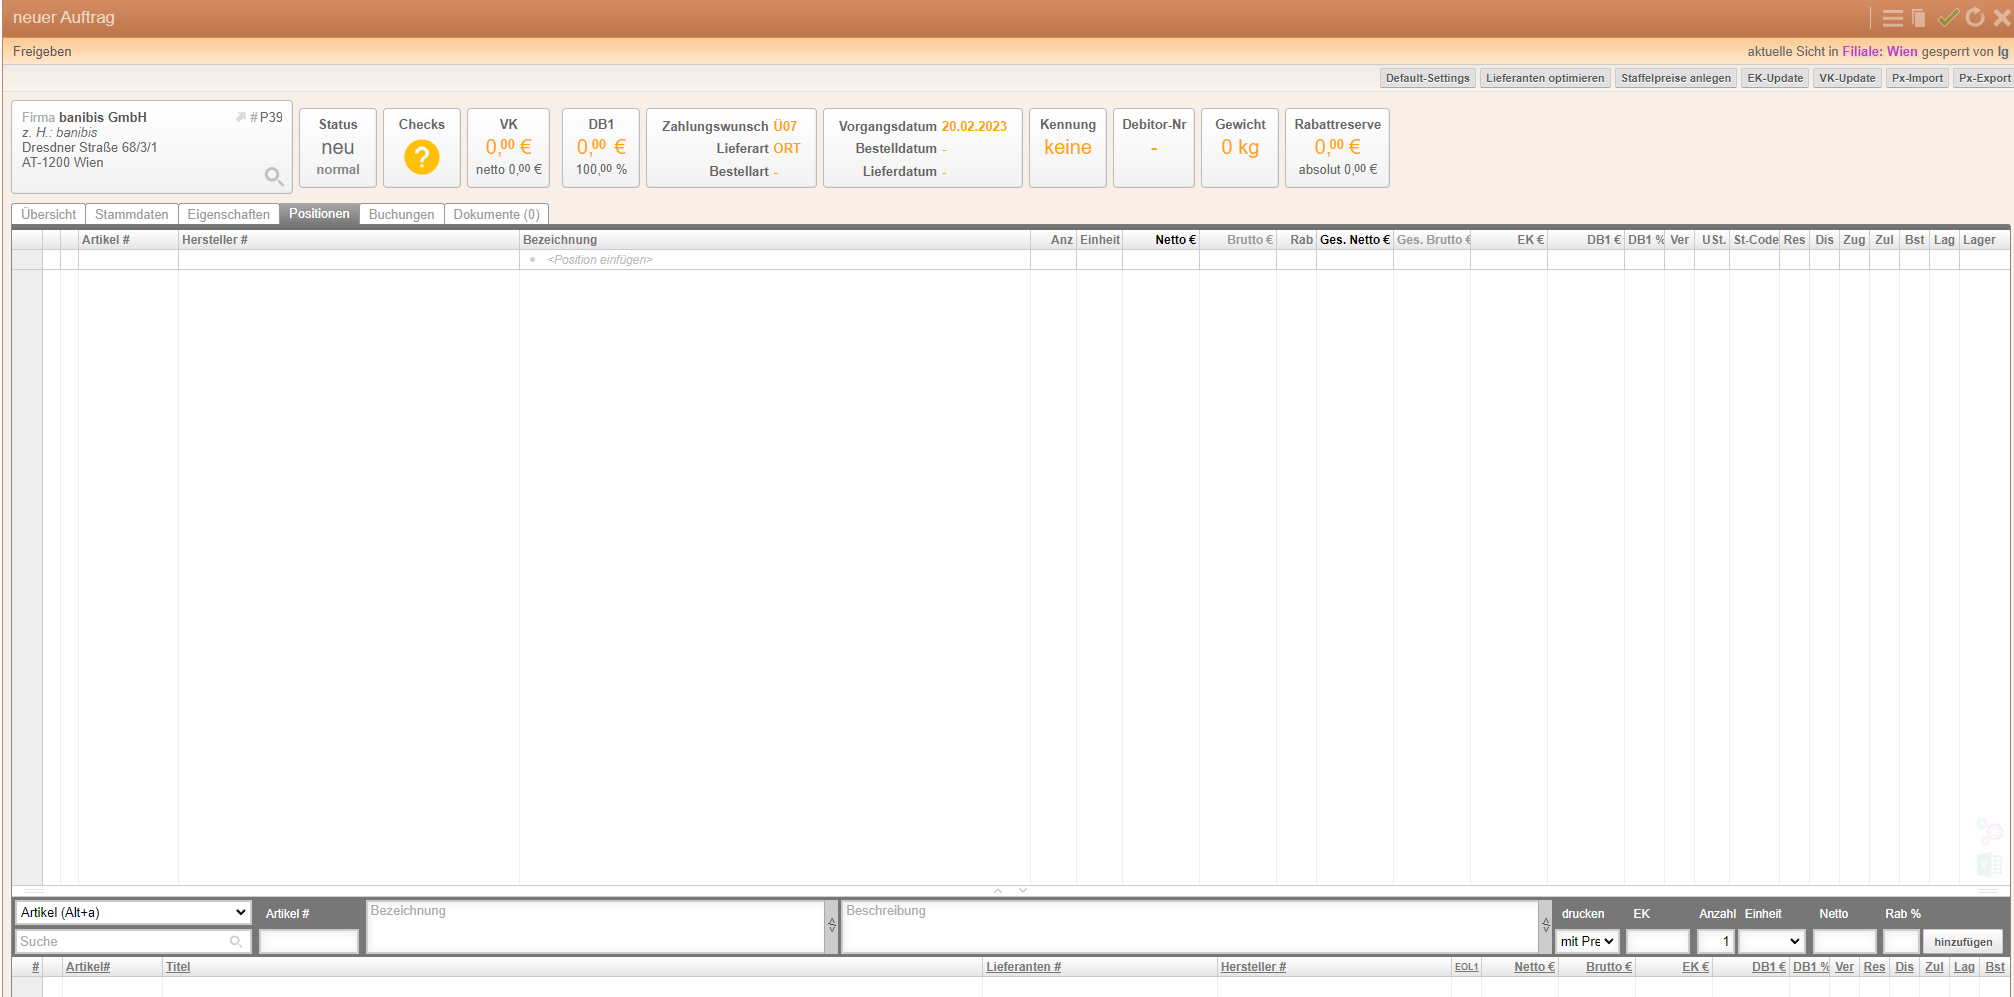Click the Lieferanten optimieren button
Image resolution: width=2014 pixels, height=997 pixels.
point(1545,78)
